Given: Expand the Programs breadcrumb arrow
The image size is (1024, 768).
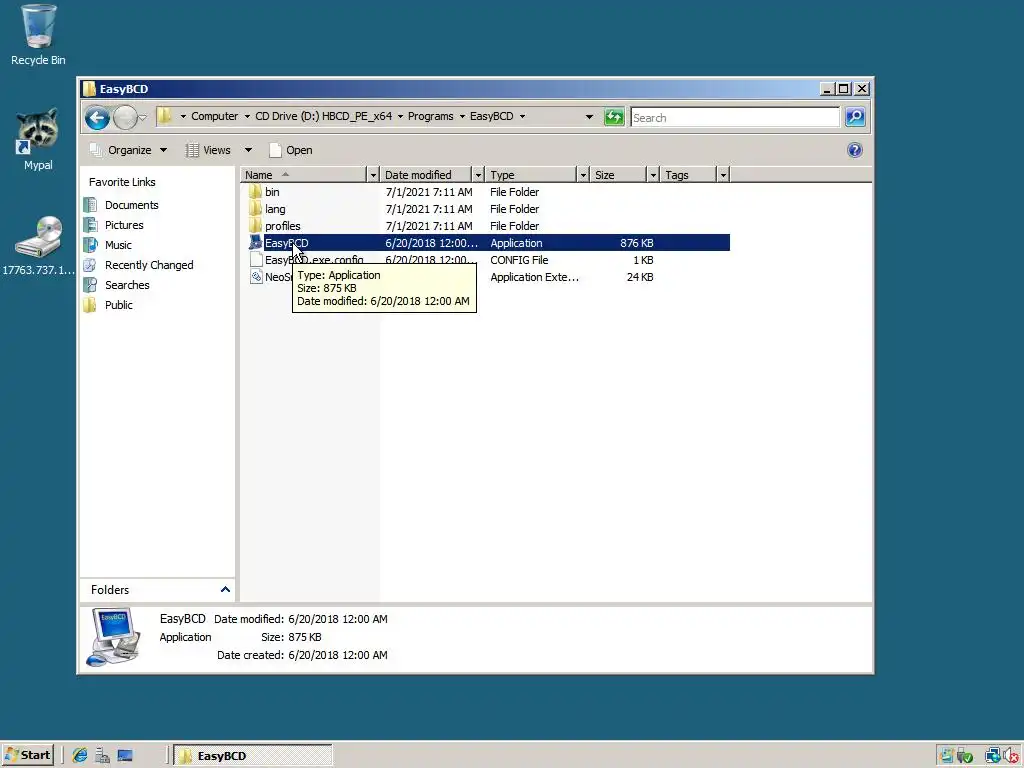Looking at the screenshot, I should (462, 116).
